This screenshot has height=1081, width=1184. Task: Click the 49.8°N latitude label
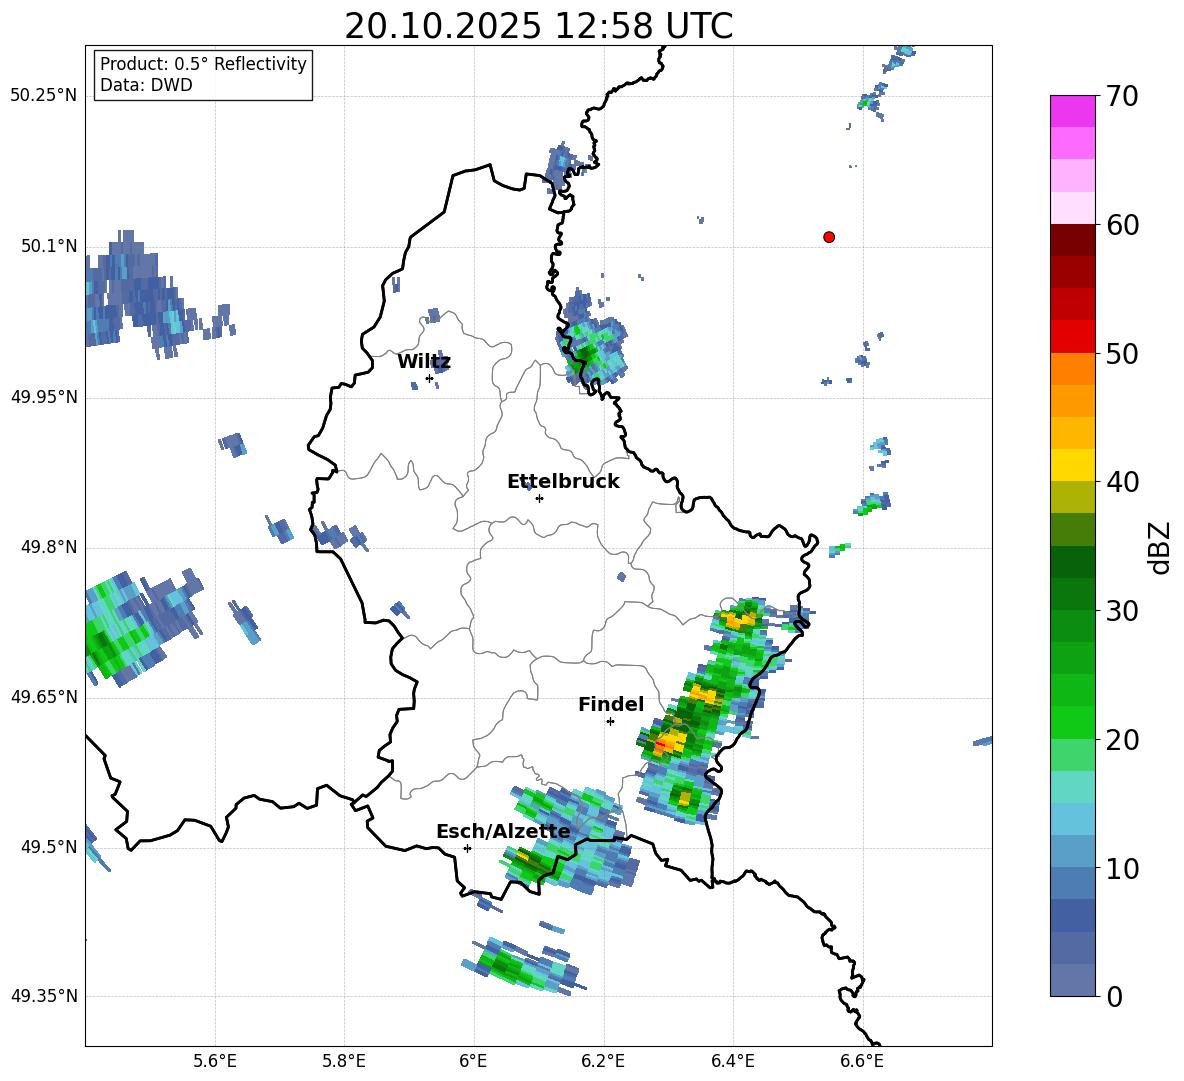point(49,547)
